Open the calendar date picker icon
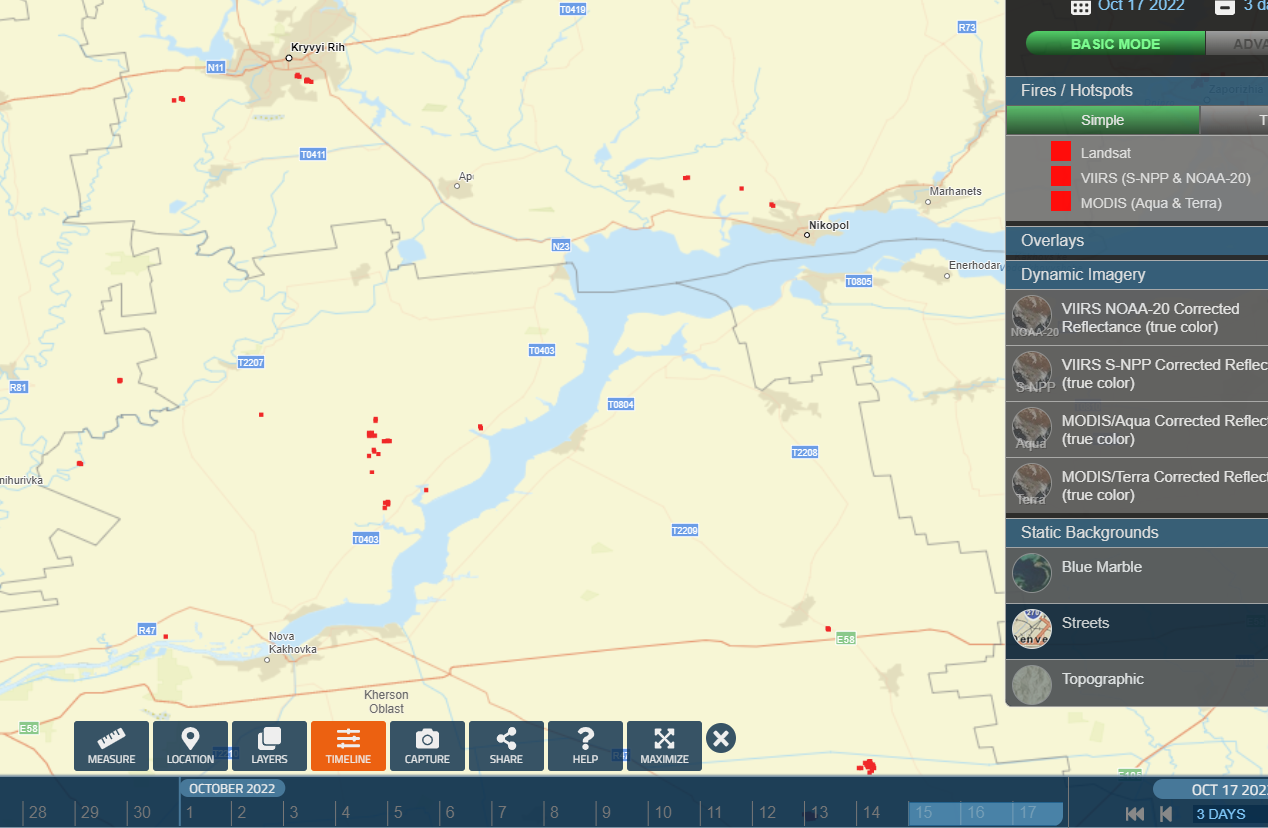1268x828 pixels. [1081, 7]
